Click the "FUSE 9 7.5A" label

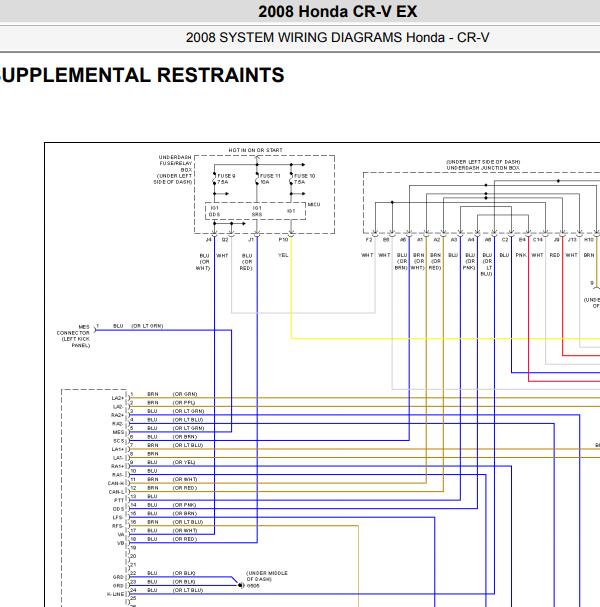click(226, 179)
